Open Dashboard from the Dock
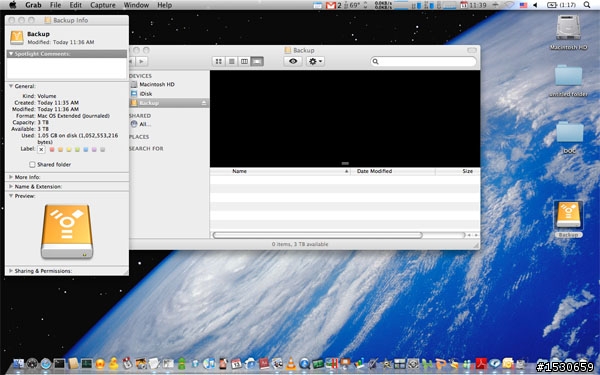This screenshot has width=600, height=375. point(32,364)
